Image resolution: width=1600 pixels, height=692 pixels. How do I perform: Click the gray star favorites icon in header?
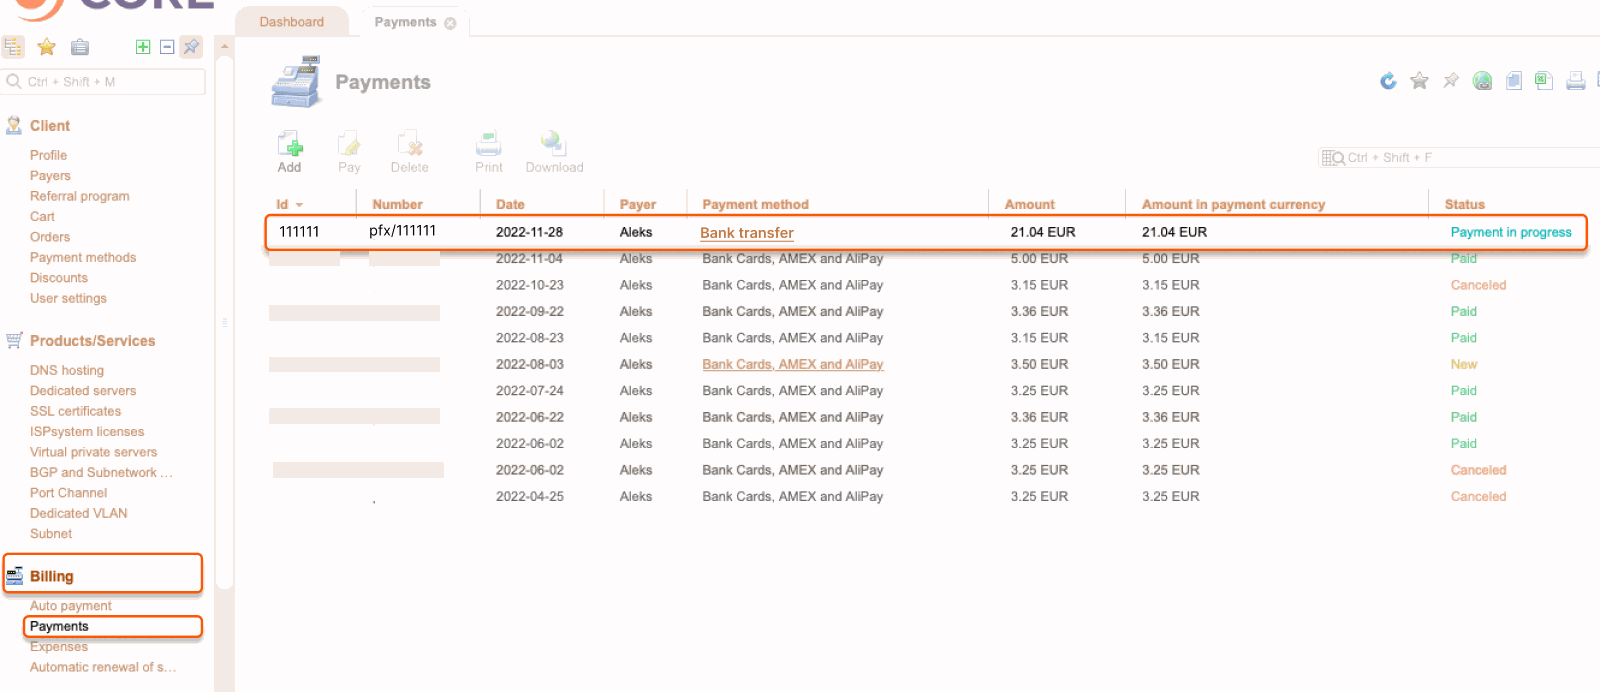[1419, 81]
